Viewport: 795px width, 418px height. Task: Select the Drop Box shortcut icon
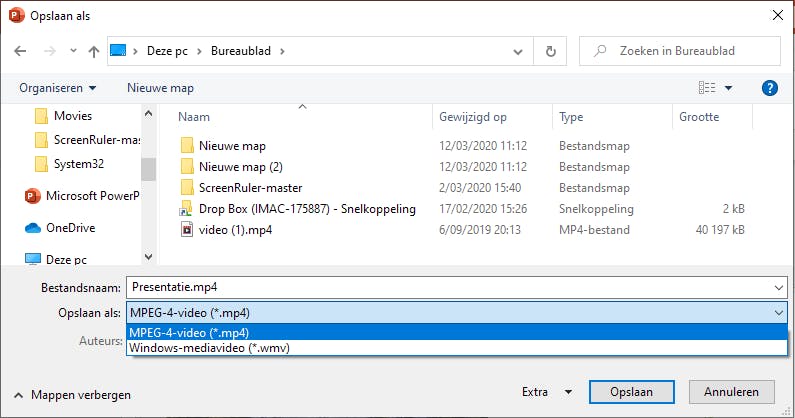pyautogui.click(x=186, y=208)
